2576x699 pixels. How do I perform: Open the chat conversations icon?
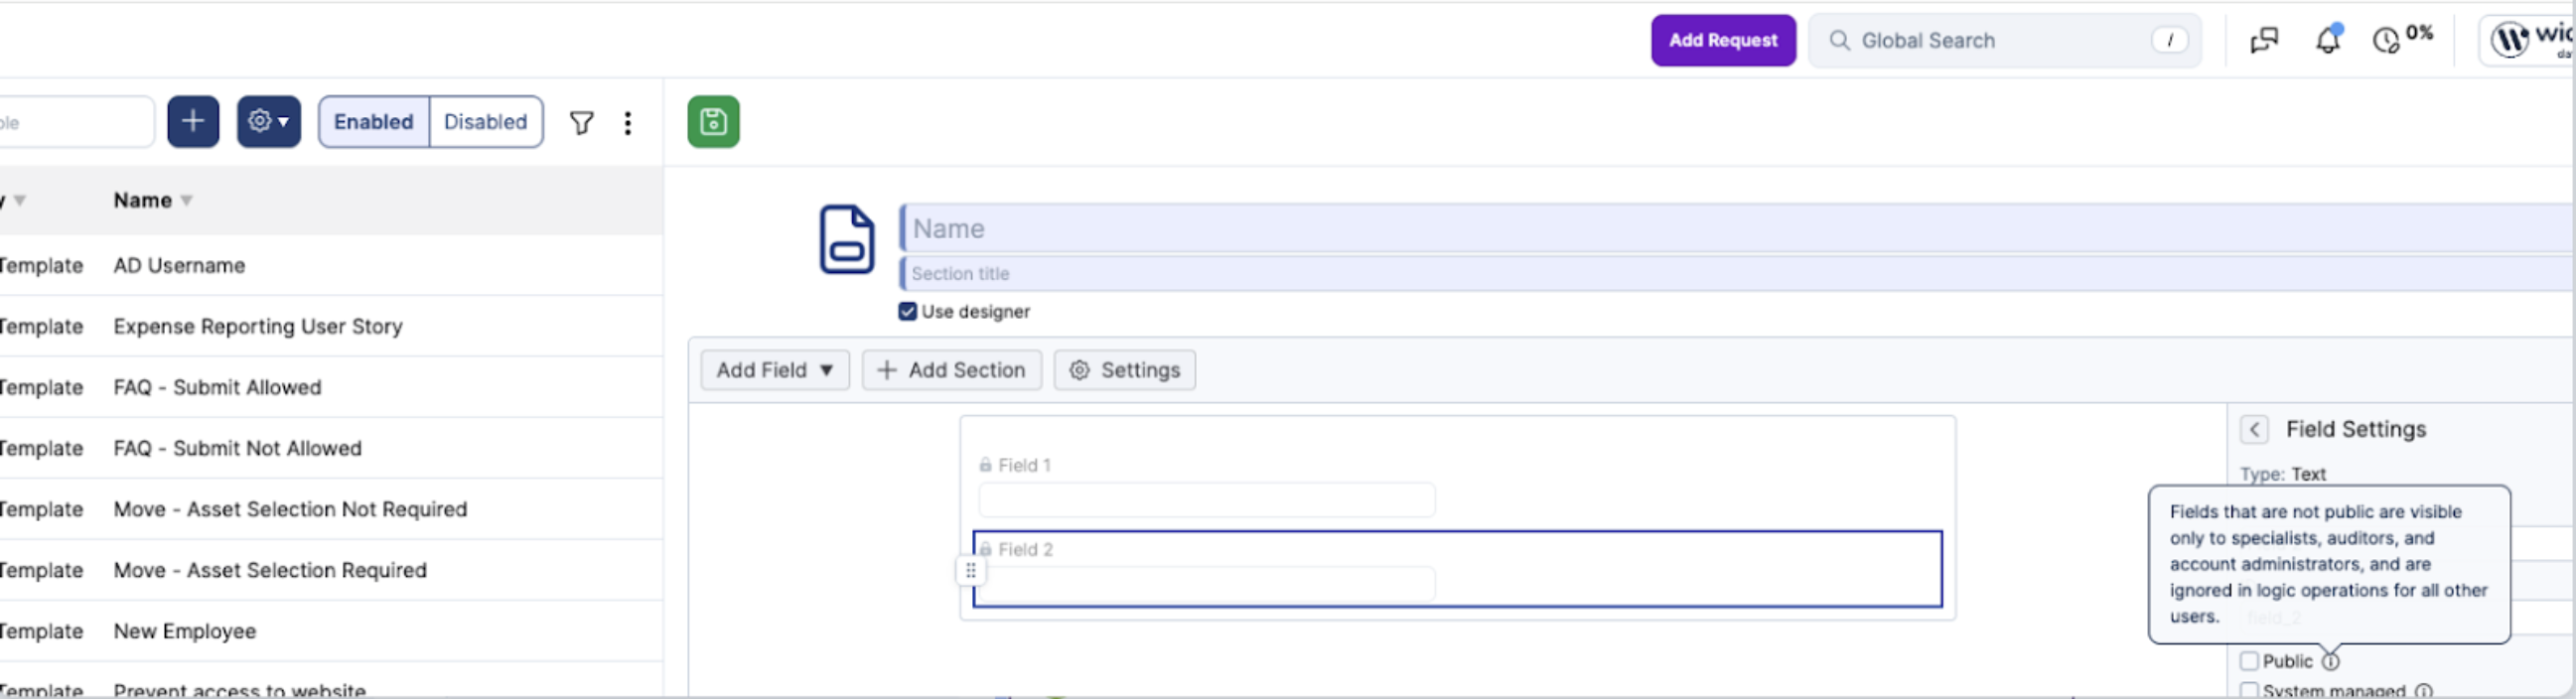(2264, 41)
